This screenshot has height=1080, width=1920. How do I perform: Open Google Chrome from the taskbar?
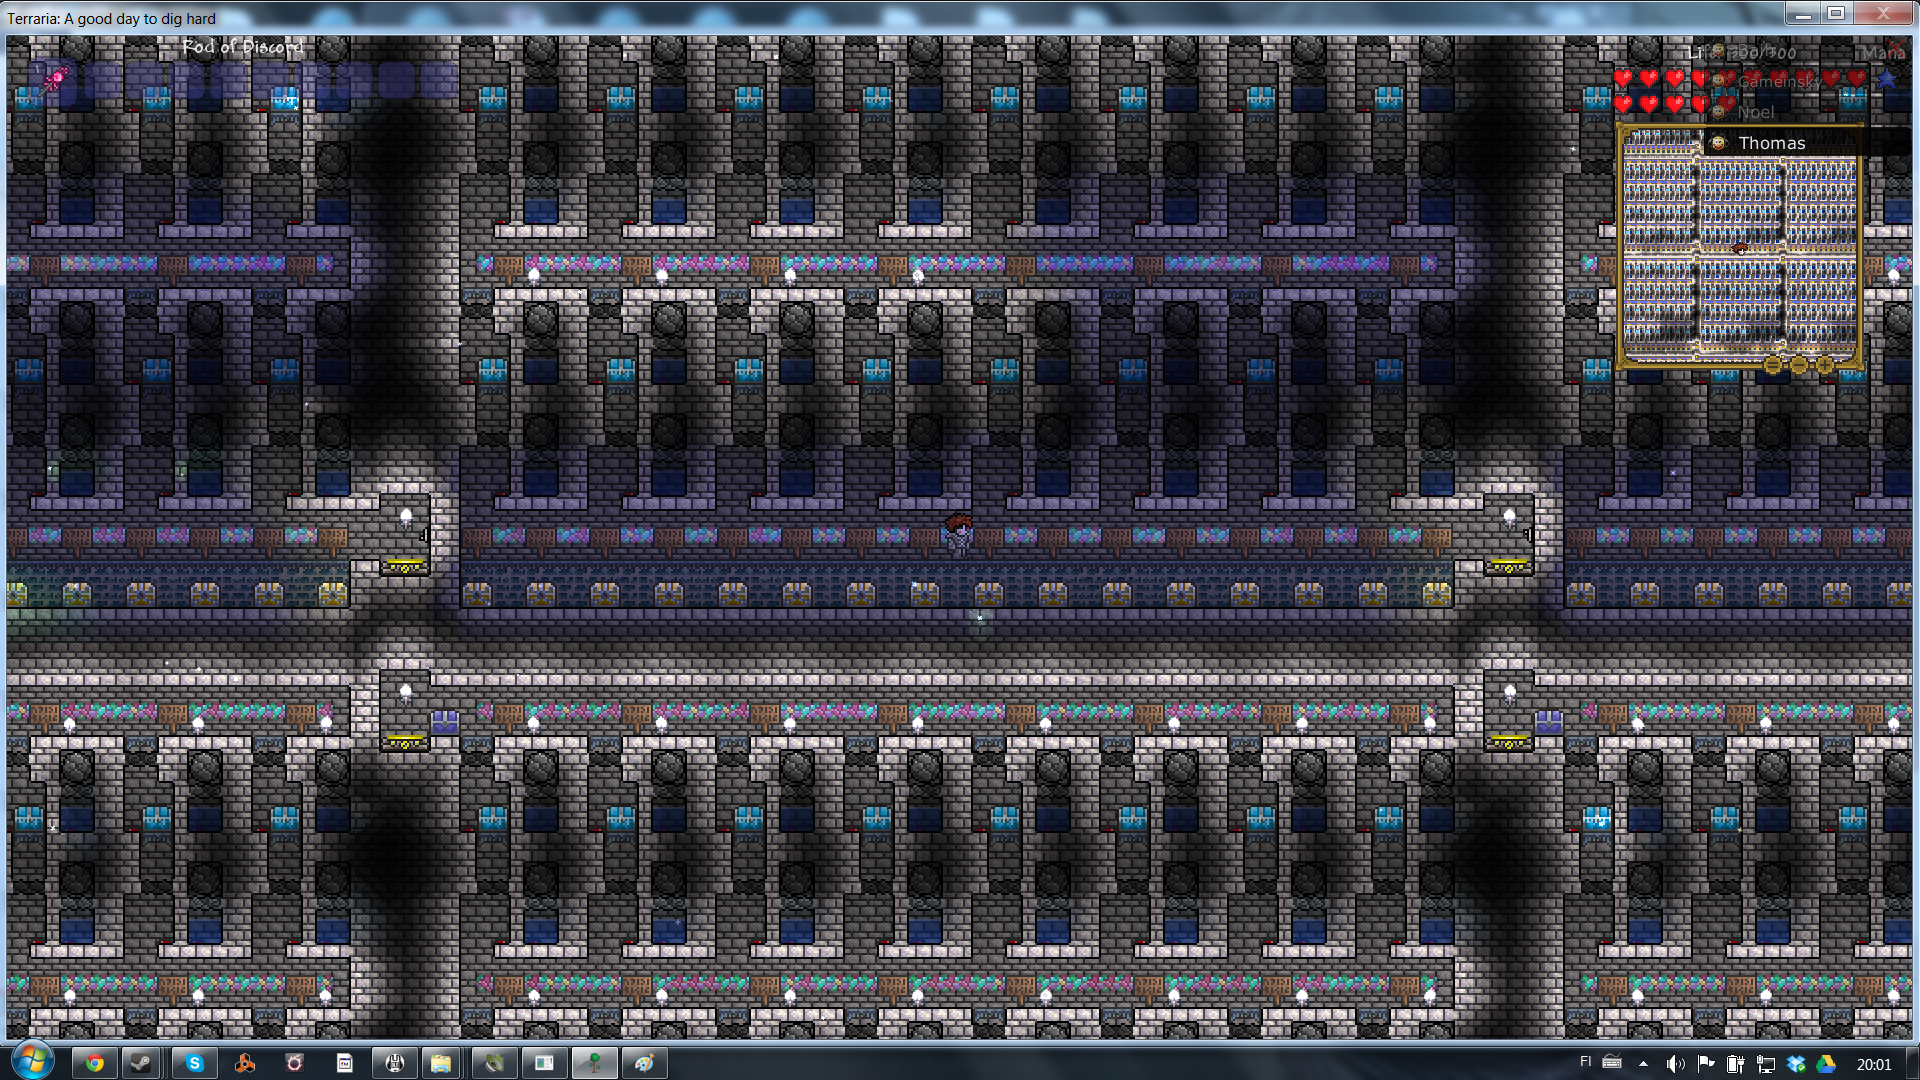(94, 1063)
